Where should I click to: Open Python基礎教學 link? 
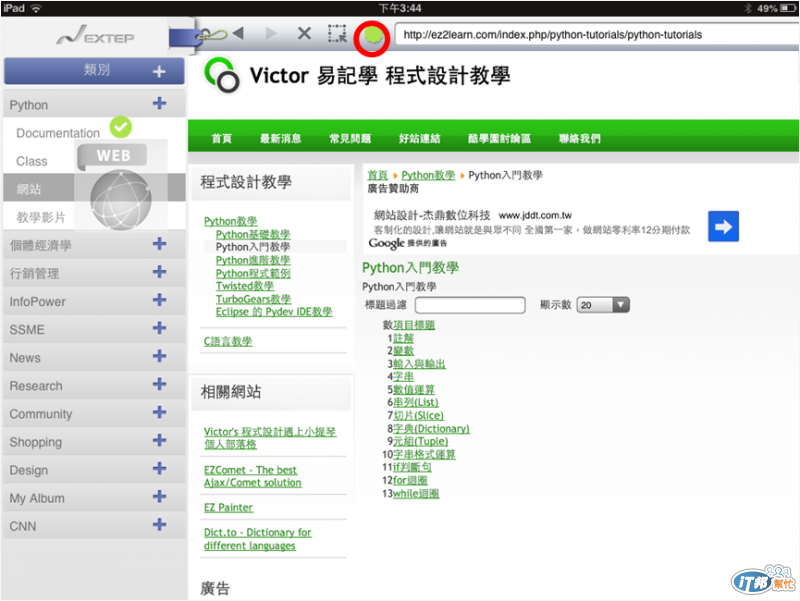(253, 234)
